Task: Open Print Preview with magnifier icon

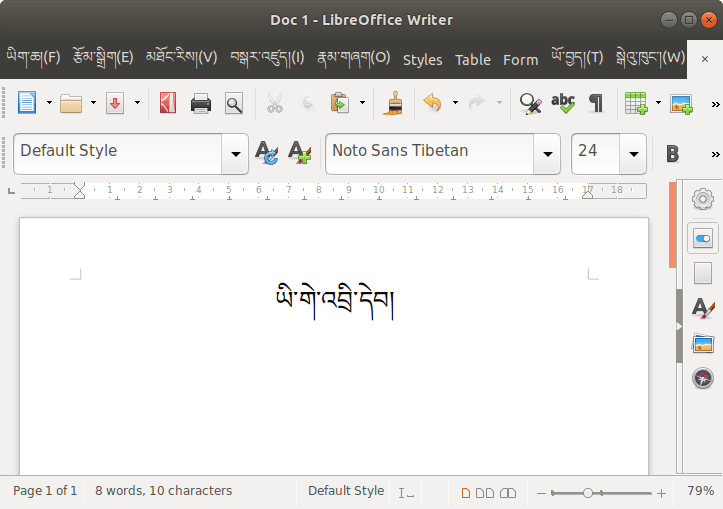Action: point(233,103)
